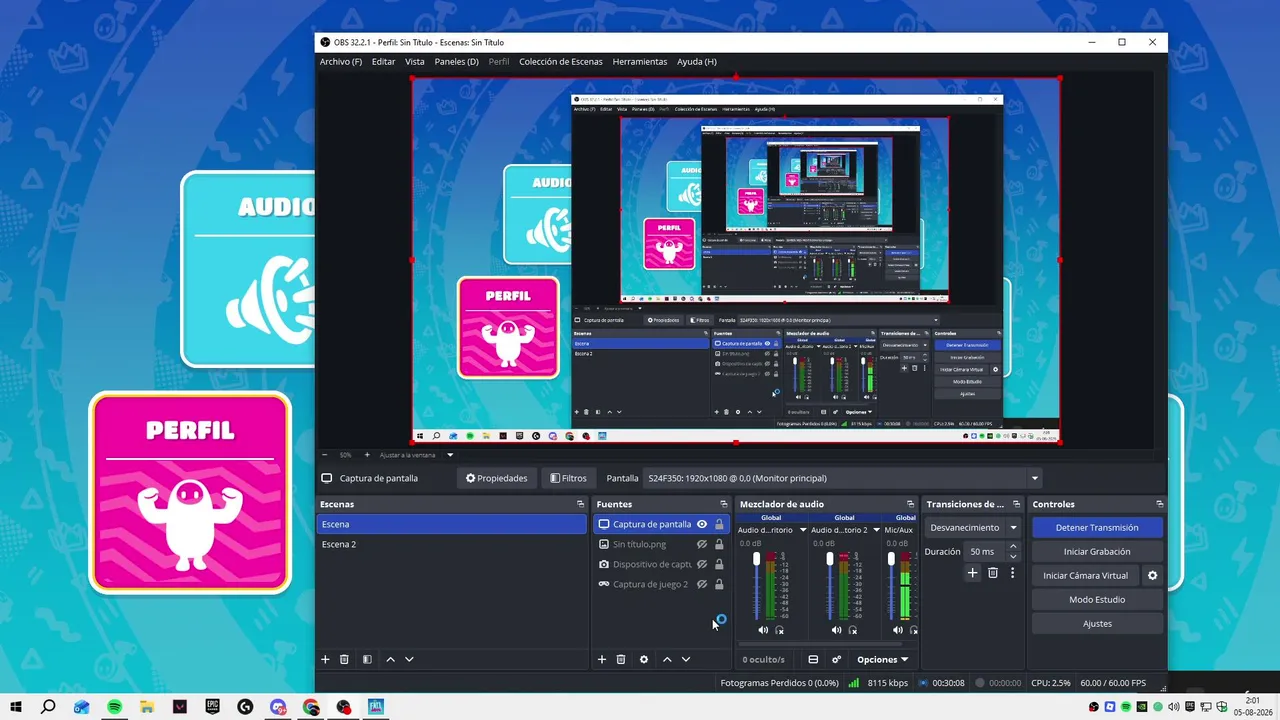Toggle monitoring on first desktop audio channel

[780, 630]
